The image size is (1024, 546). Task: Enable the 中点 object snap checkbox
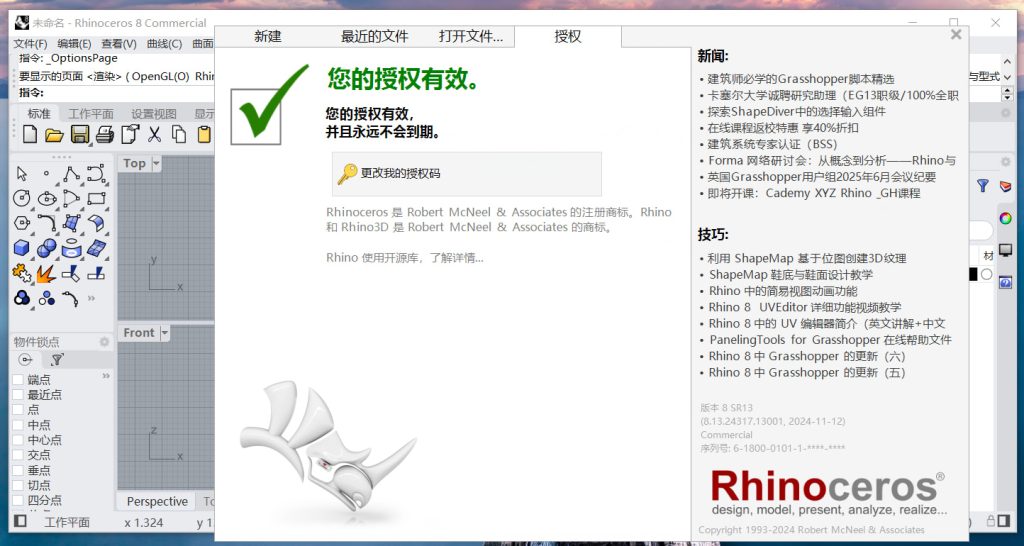tap(18, 425)
